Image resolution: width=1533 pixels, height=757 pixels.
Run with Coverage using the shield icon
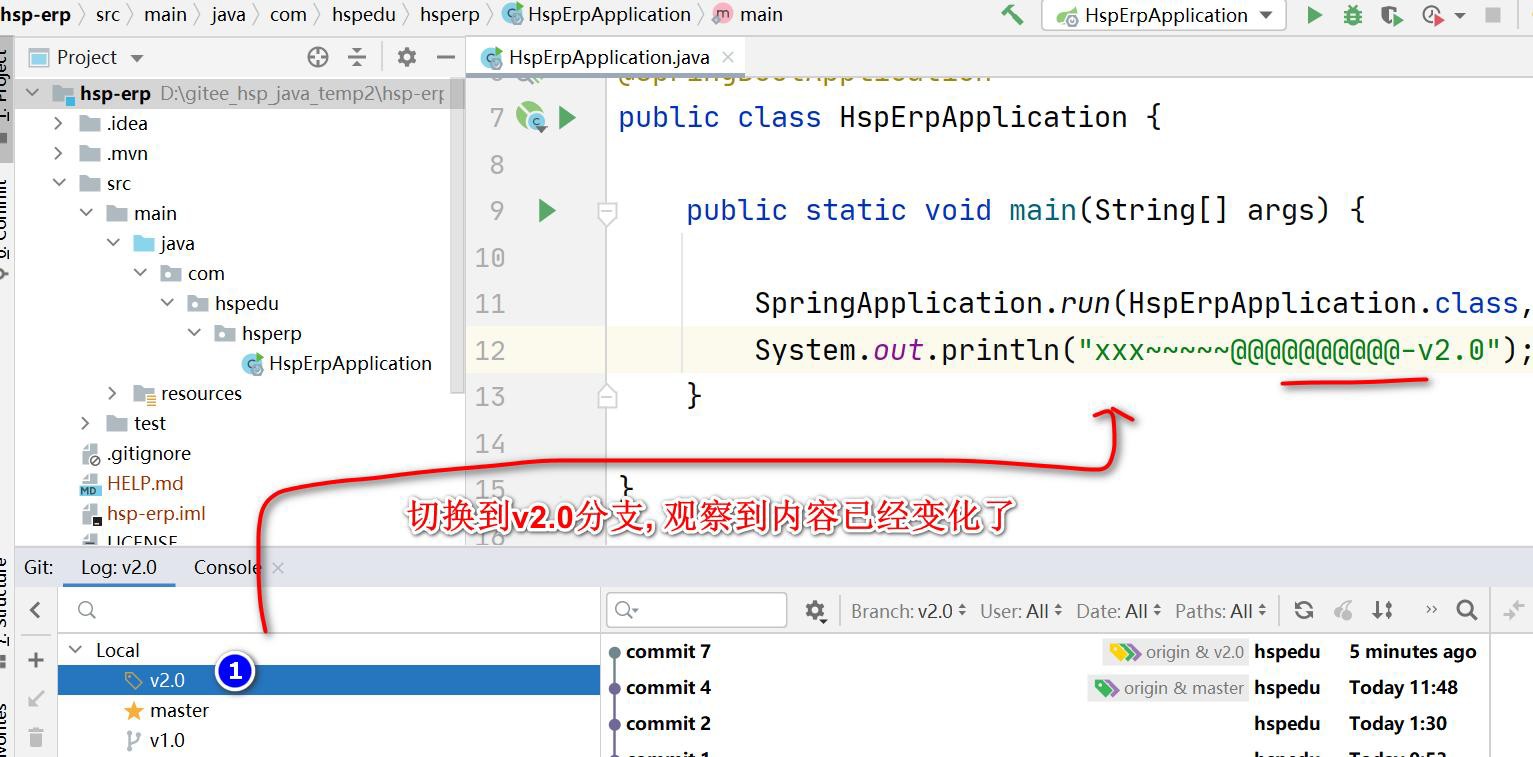(x=1390, y=15)
